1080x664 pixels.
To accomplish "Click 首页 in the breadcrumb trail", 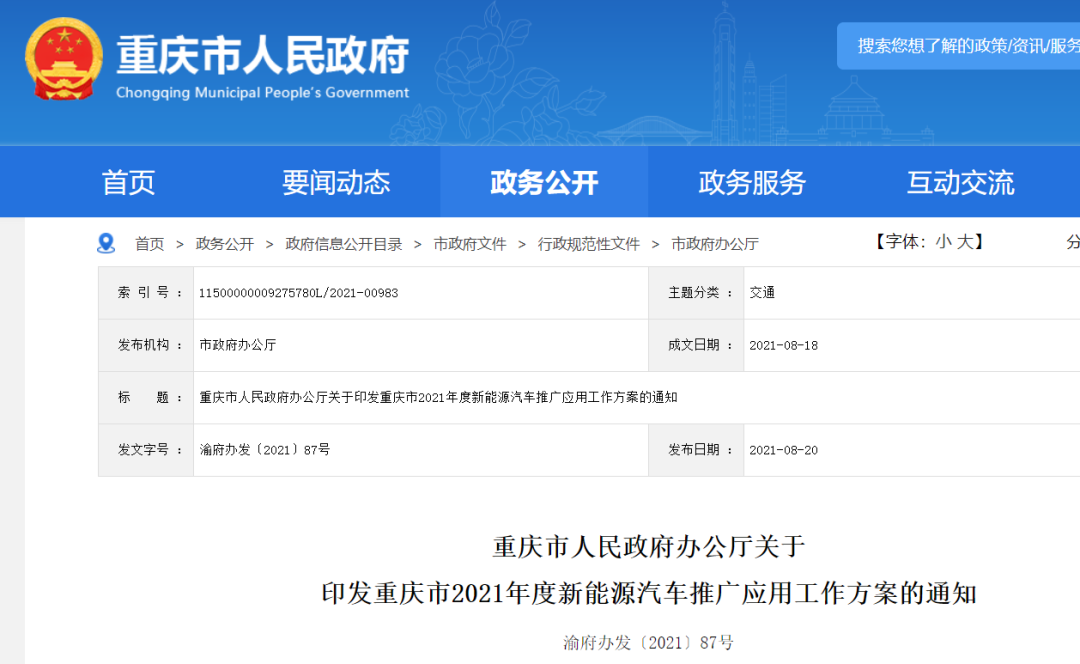I will pyautogui.click(x=150, y=244).
